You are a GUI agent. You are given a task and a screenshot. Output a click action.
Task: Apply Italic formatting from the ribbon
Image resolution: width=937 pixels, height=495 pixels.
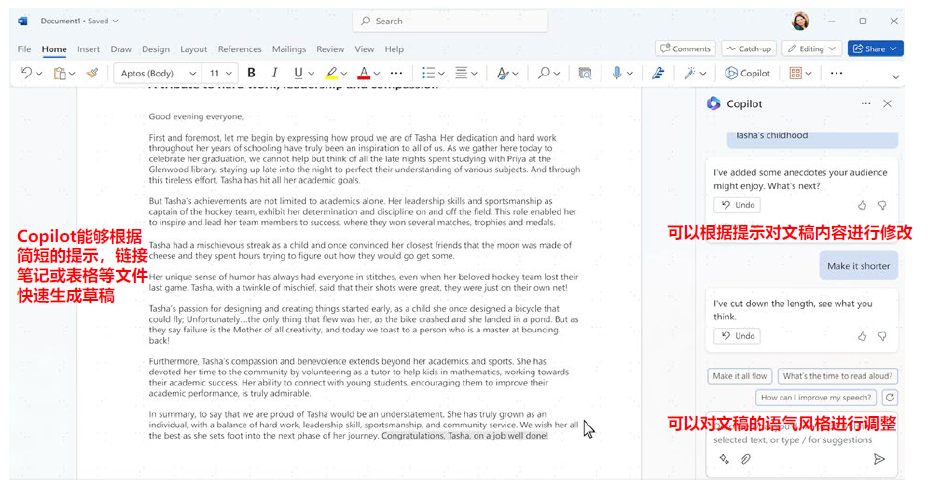(x=274, y=73)
